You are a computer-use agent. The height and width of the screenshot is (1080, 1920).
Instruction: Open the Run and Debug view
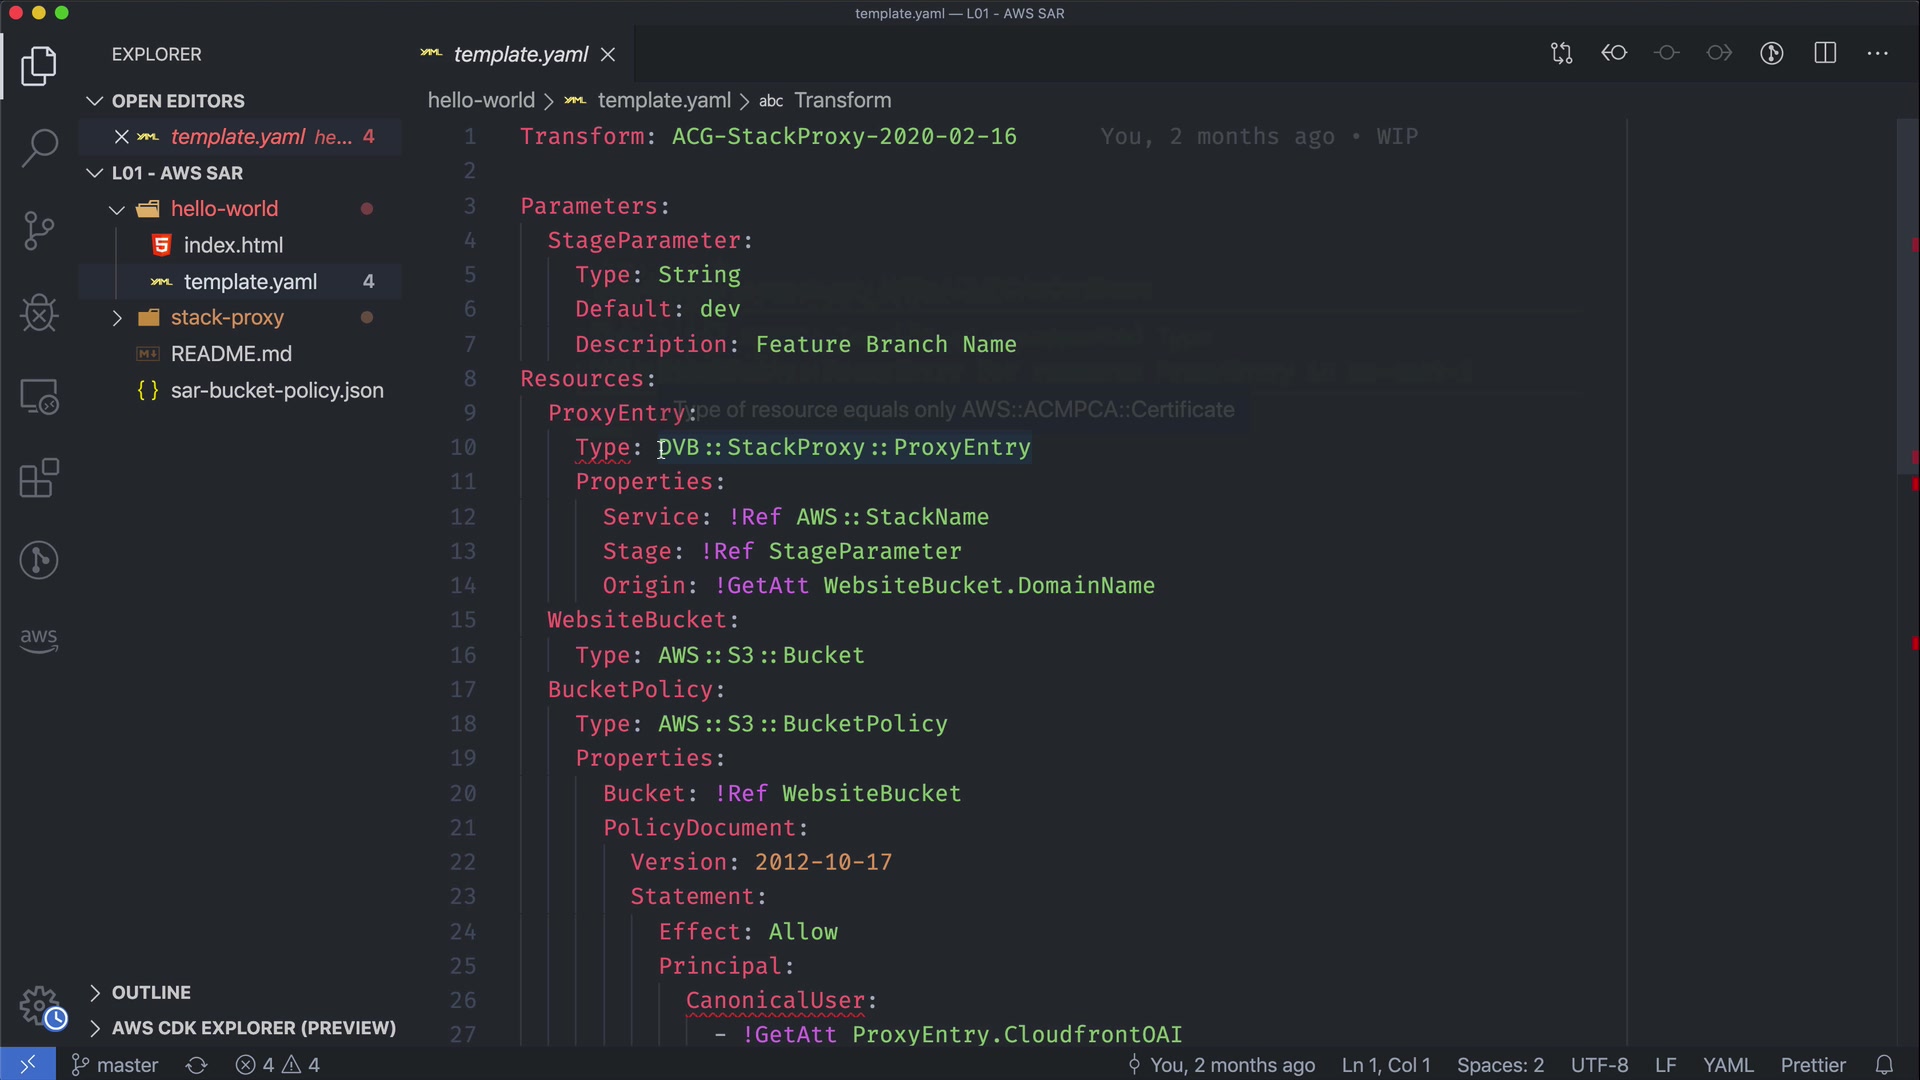[39, 313]
